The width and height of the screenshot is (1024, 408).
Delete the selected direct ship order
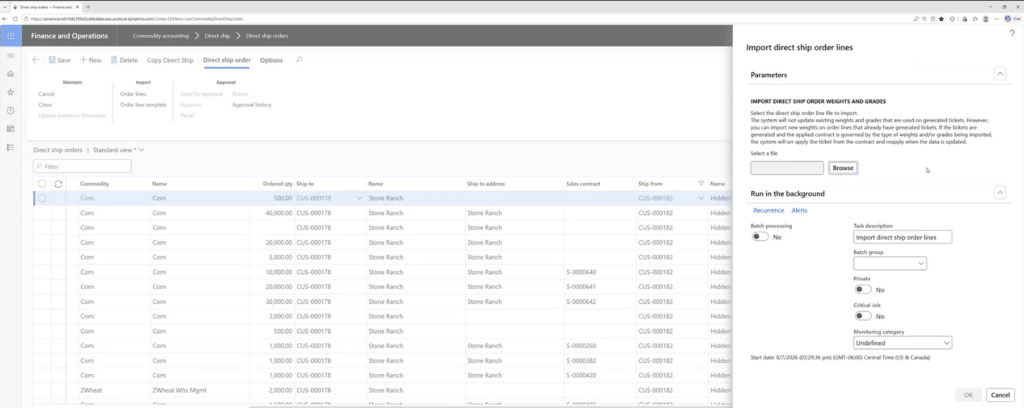pos(124,60)
